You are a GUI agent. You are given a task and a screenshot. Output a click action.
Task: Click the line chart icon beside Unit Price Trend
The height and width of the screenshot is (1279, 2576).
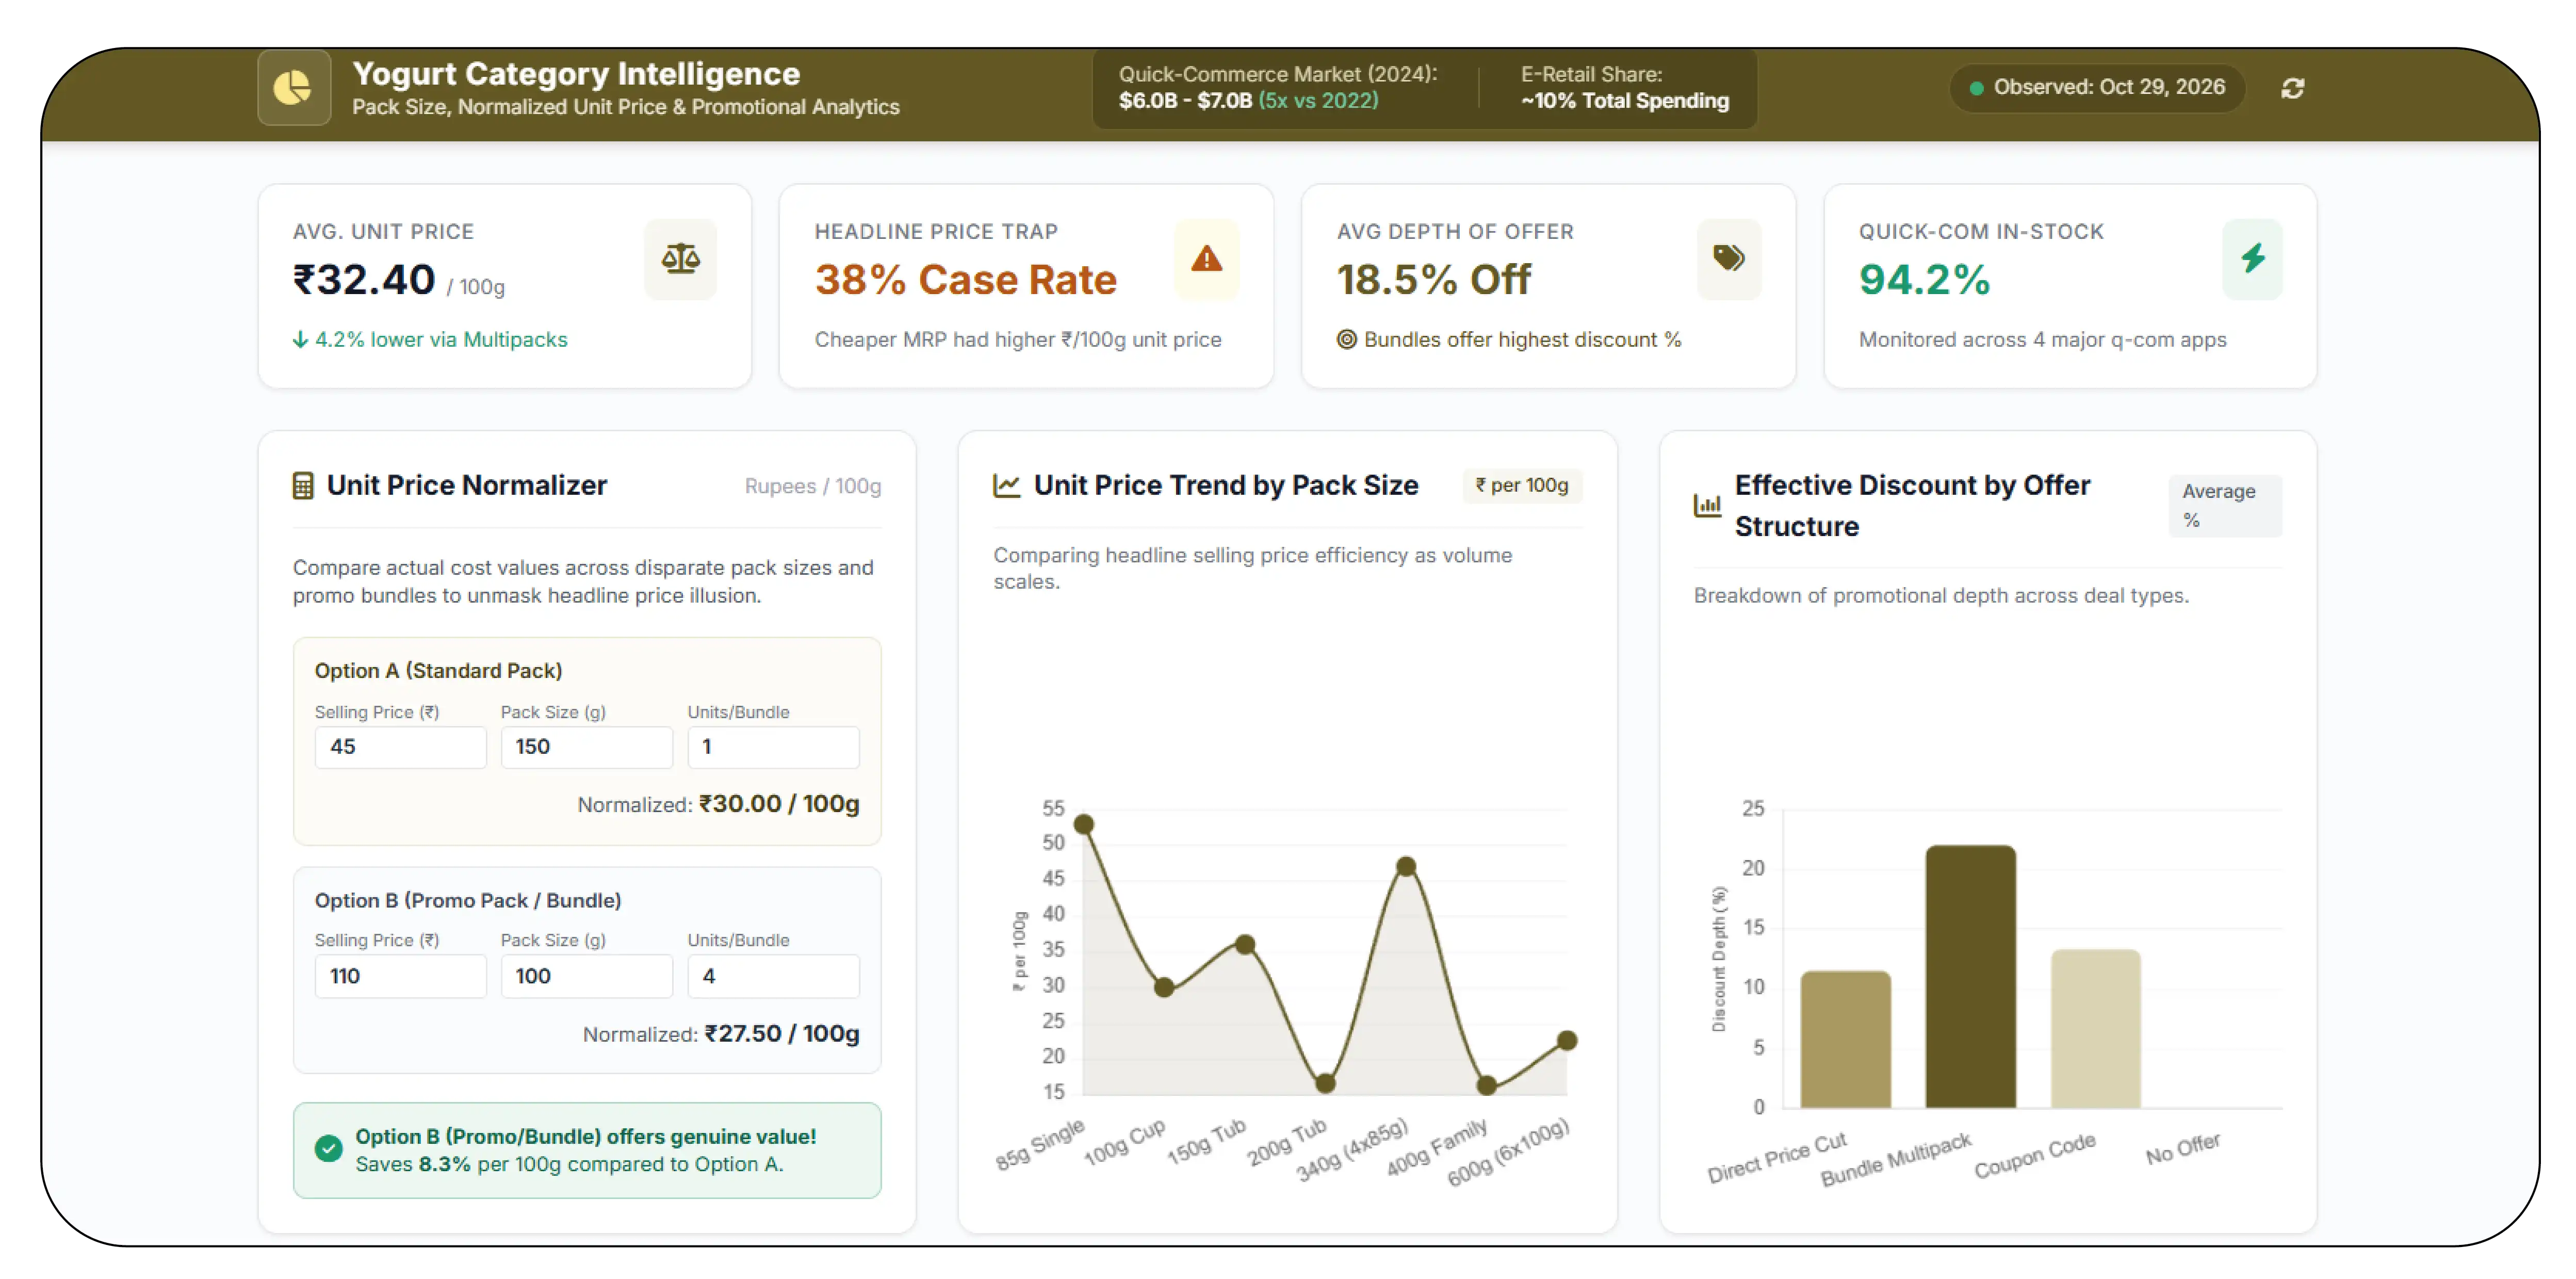coord(1006,485)
